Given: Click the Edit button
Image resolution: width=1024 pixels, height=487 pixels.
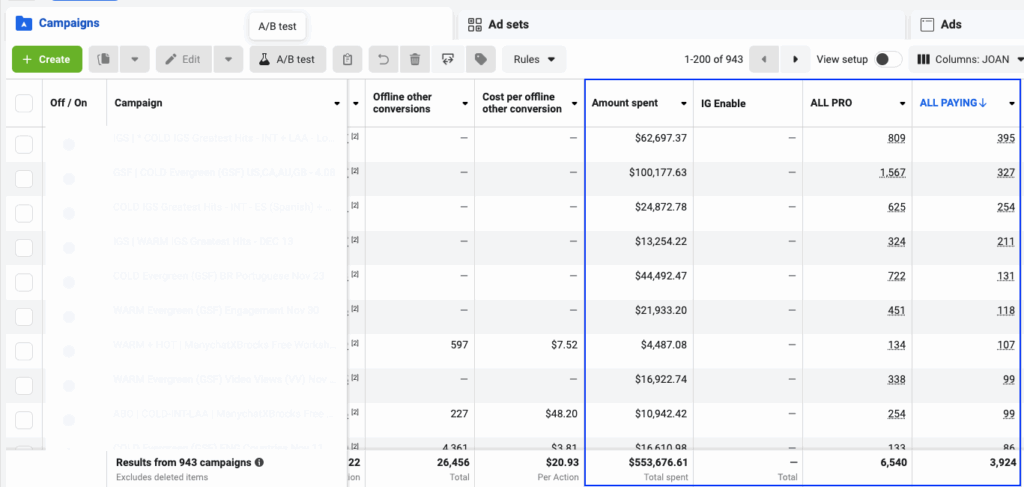Looking at the screenshot, I should point(184,59).
